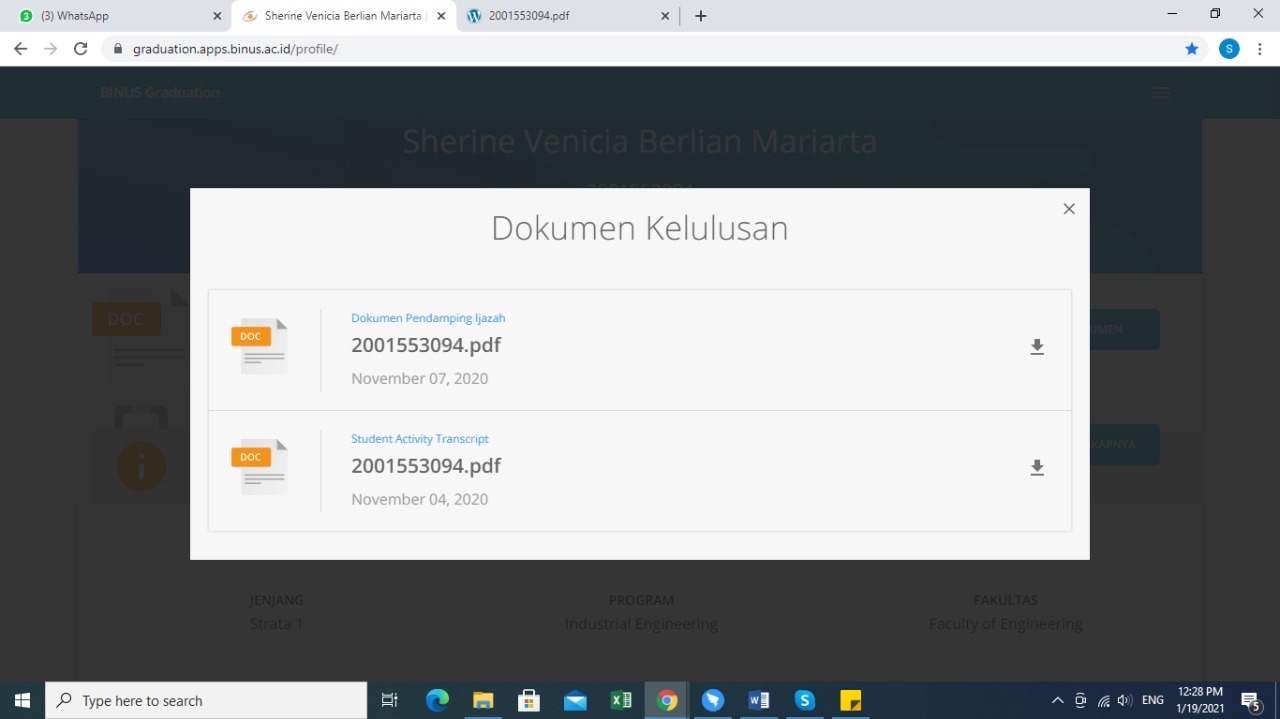The image size is (1280, 719).
Task: Go back to the previous page
Action: pos(20,49)
